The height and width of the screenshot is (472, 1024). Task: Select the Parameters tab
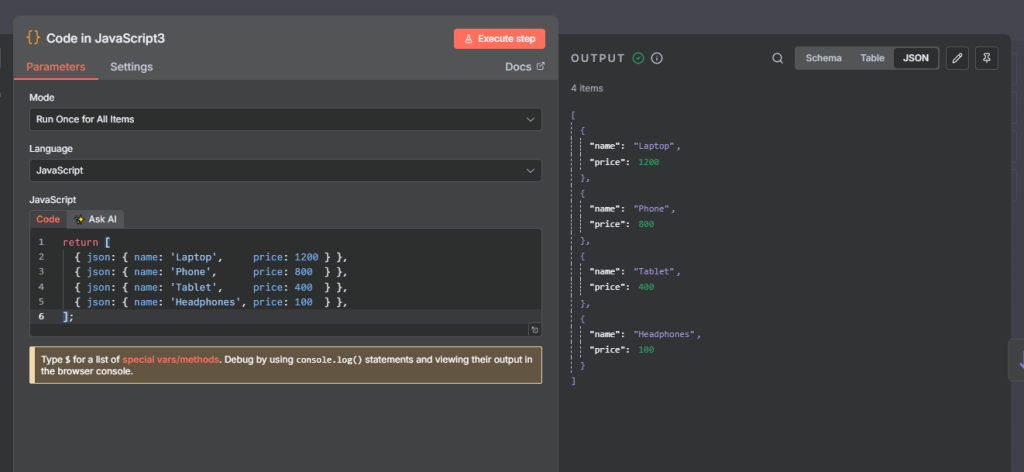point(56,67)
